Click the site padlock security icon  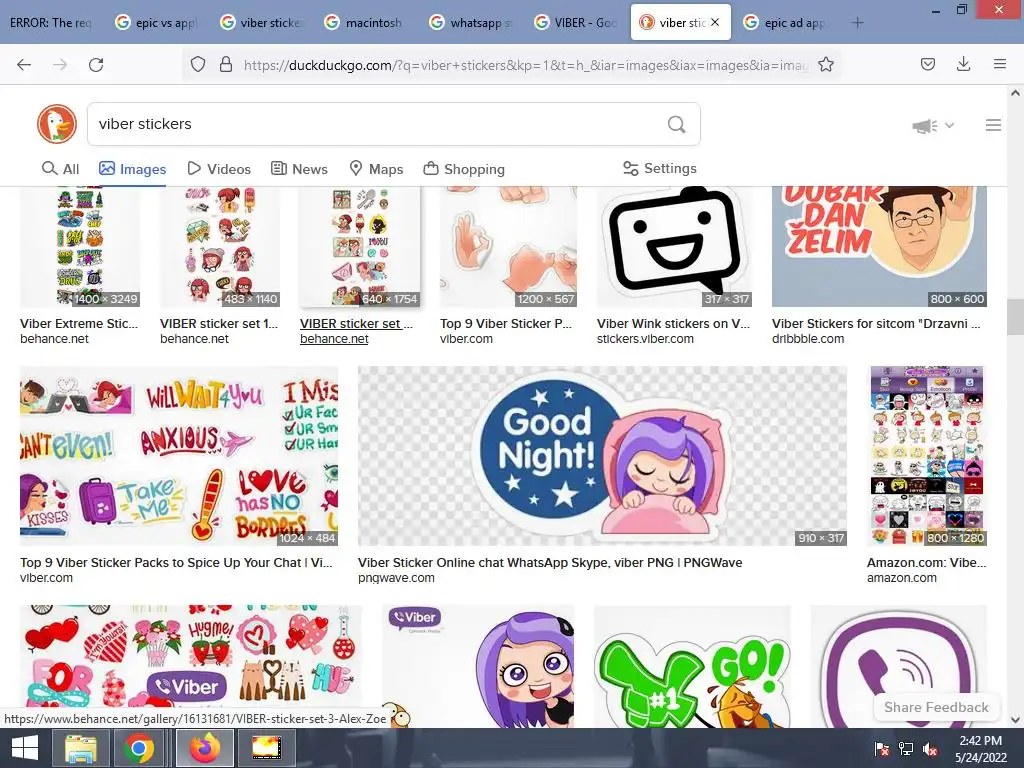coord(226,65)
